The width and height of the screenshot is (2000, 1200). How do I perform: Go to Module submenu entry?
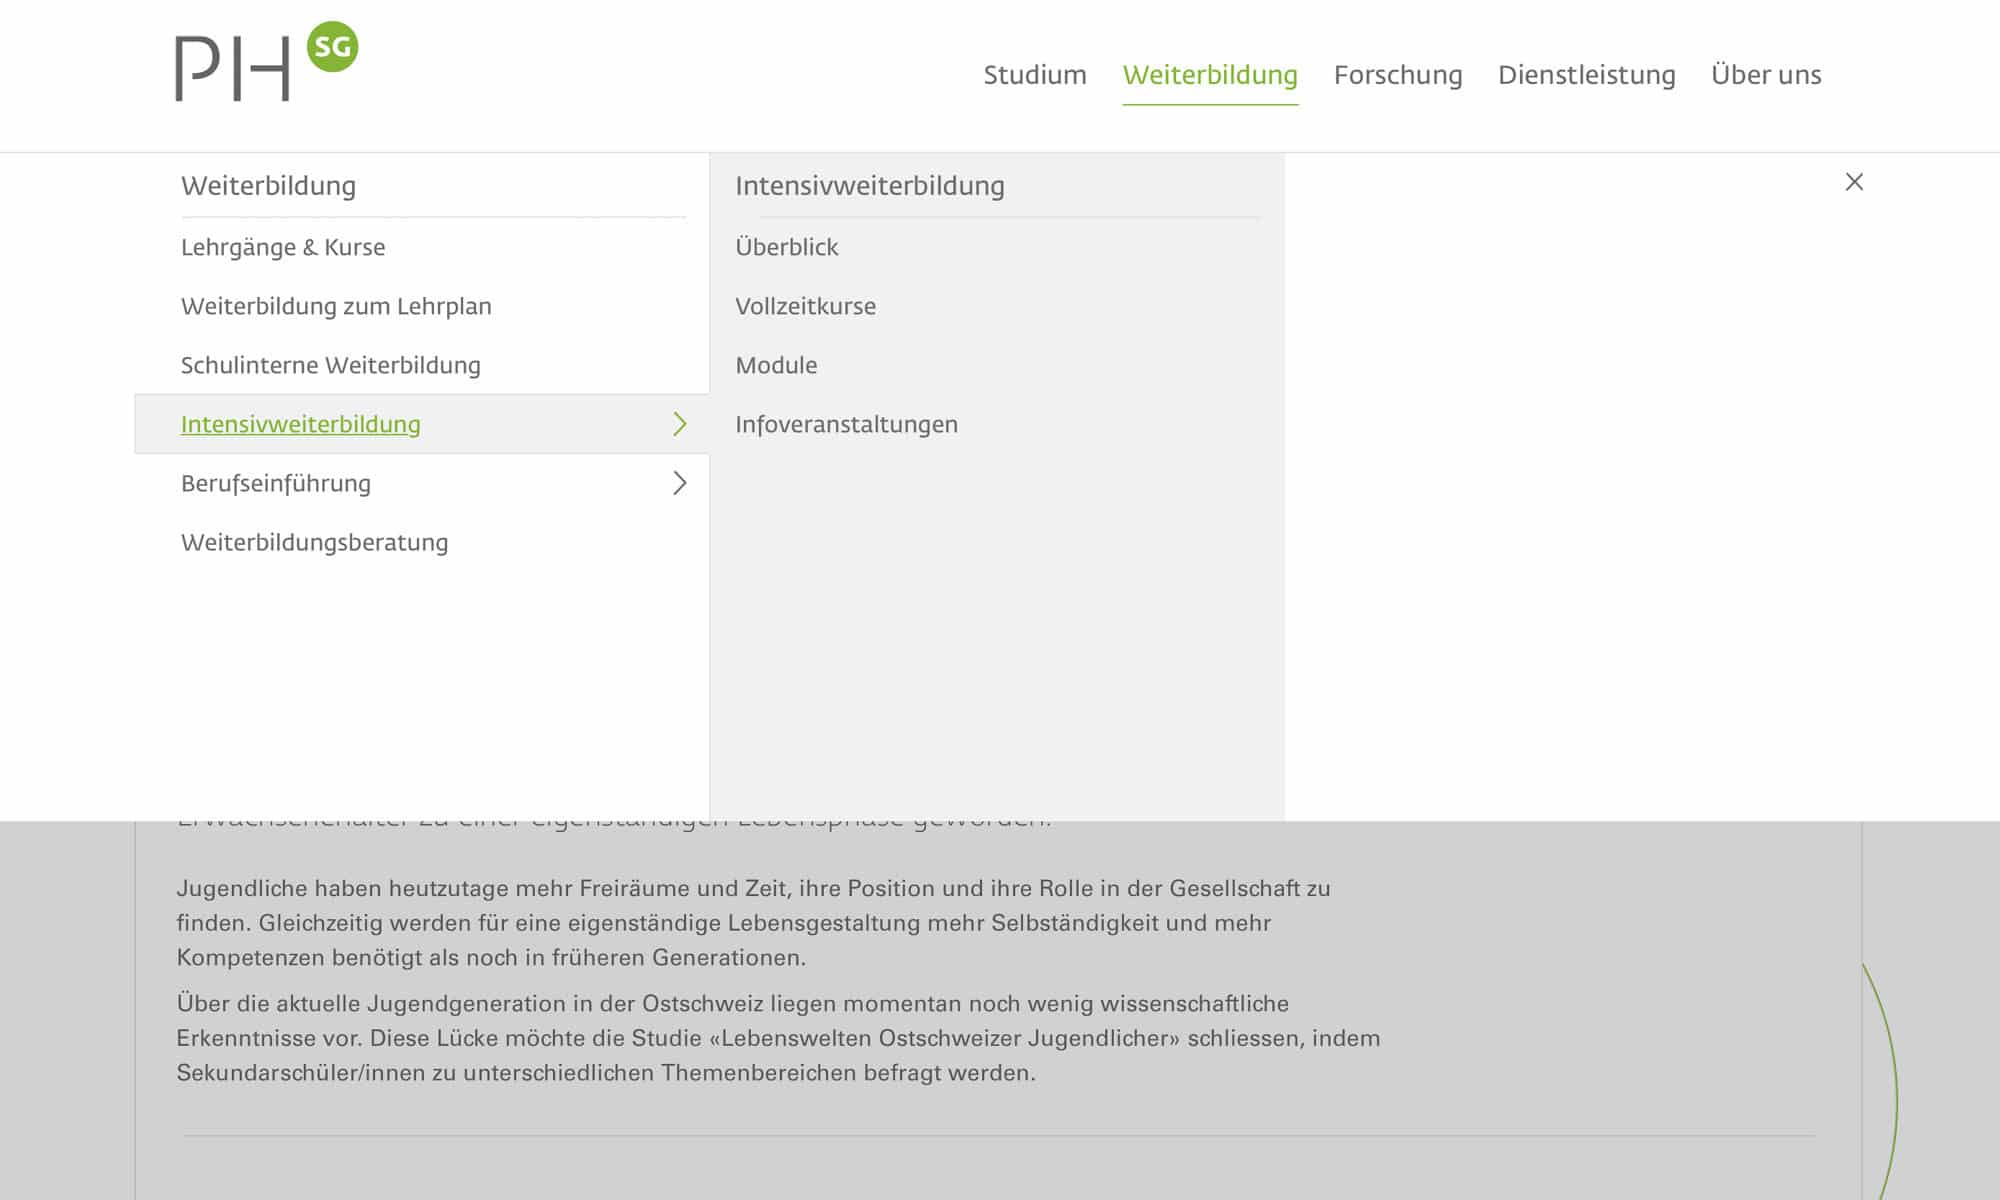[776, 365]
